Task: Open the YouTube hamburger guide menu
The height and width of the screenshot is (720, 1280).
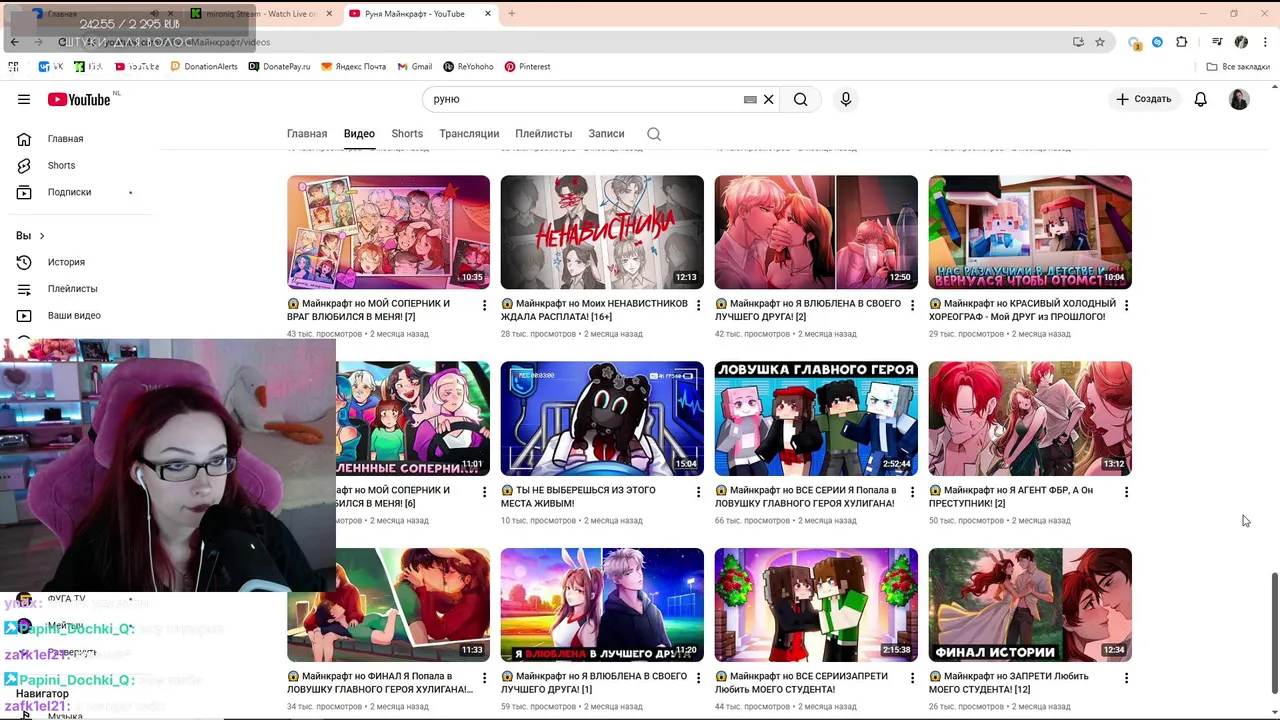Action: click(24, 99)
